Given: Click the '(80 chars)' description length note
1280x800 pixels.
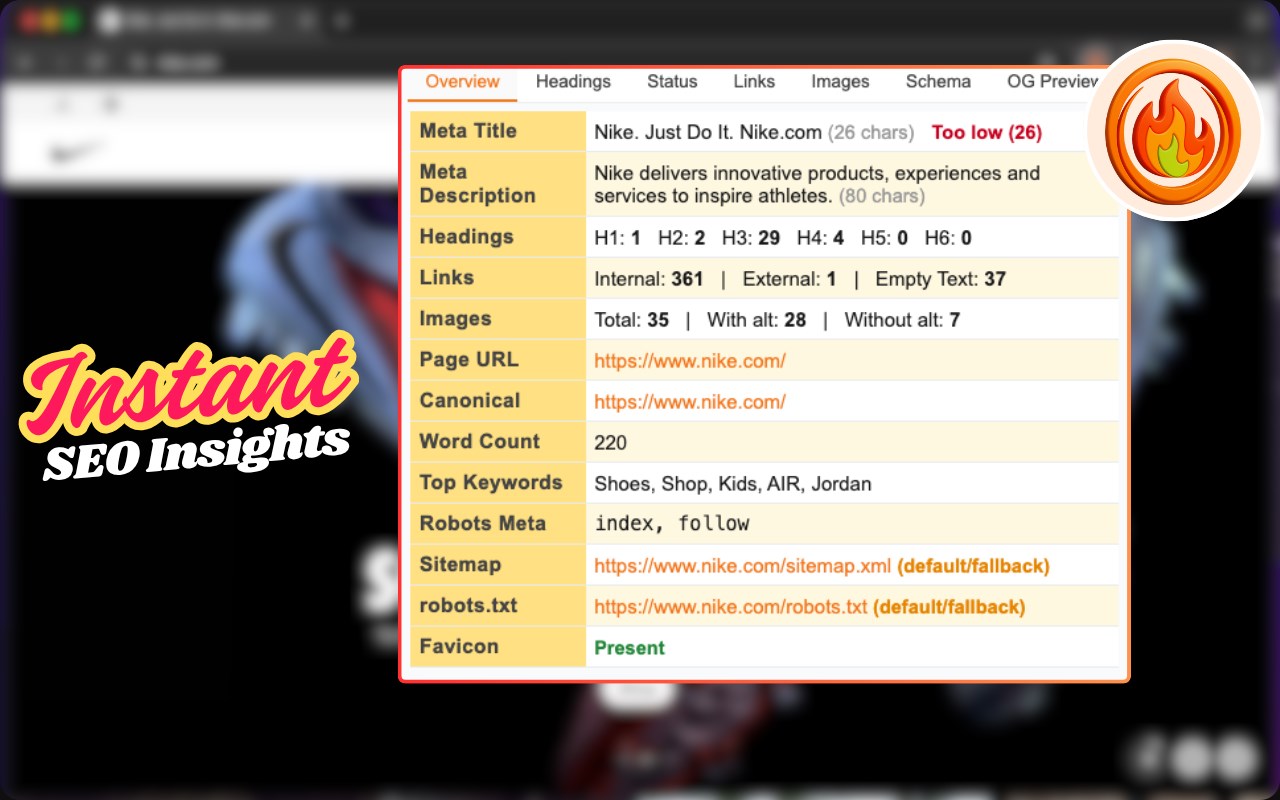Looking at the screenshot, I should (882, 196).
